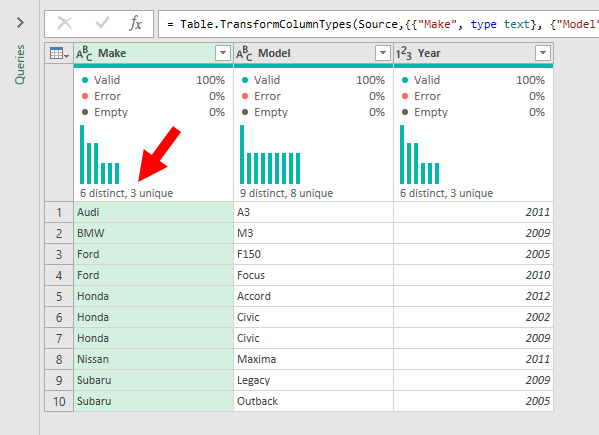The image size is (599, 435).
Task: Select the 2012 year cell
Action: point(473,296)
